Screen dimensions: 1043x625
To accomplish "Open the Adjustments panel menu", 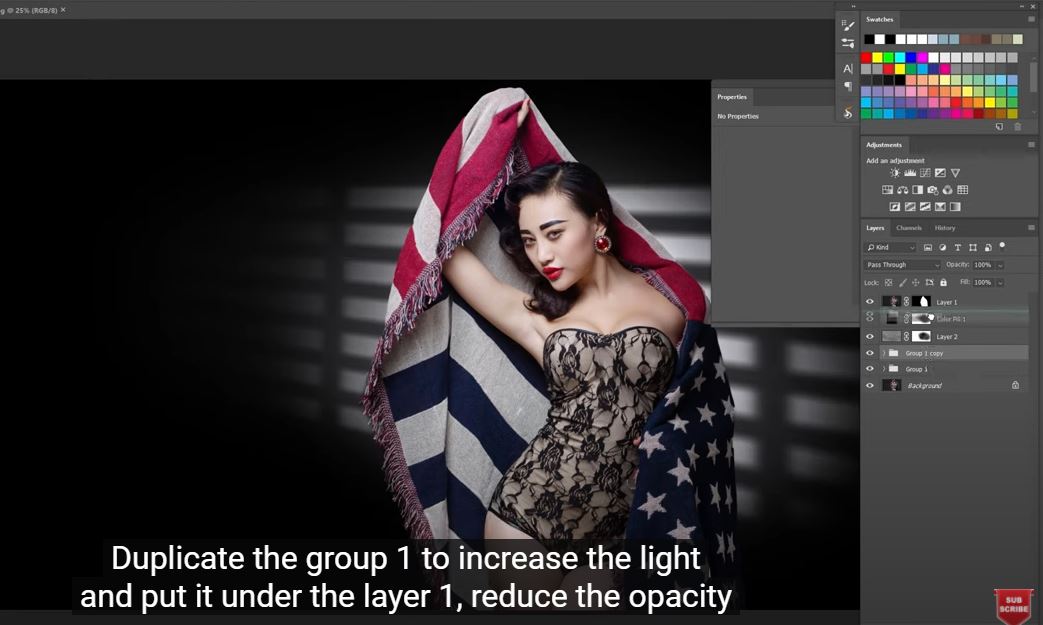I will 1031,144.
